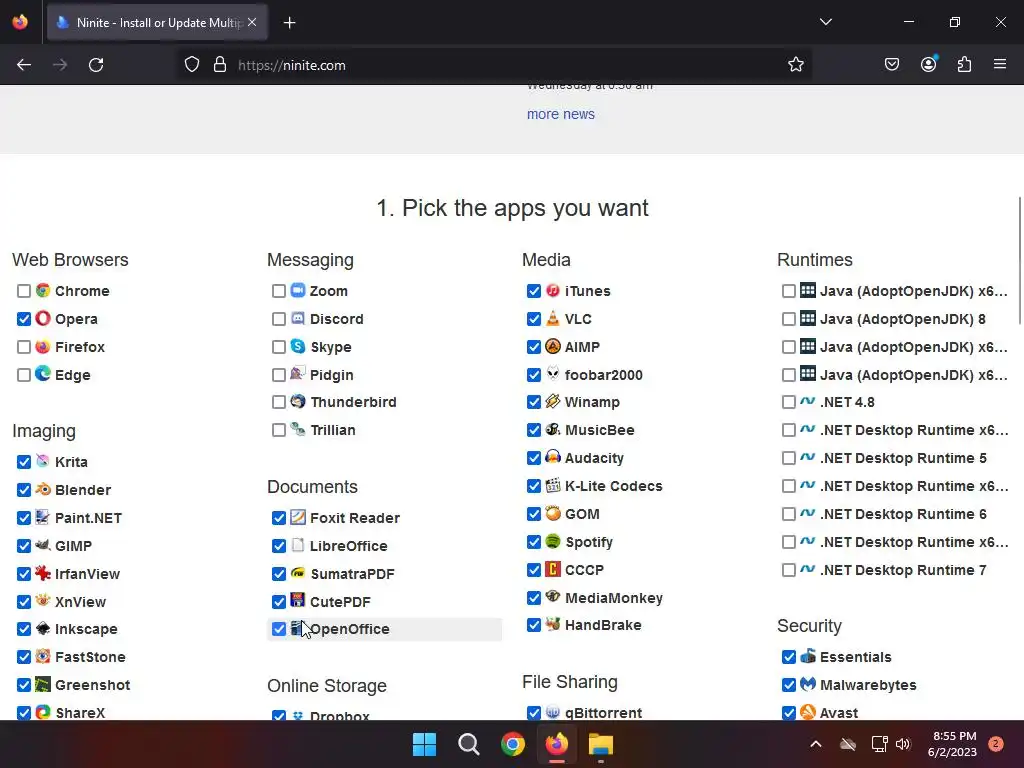1024x768 pixels.
Task: Uncheck the LibreOffice checkbox
Action: [x=279, y=546]
